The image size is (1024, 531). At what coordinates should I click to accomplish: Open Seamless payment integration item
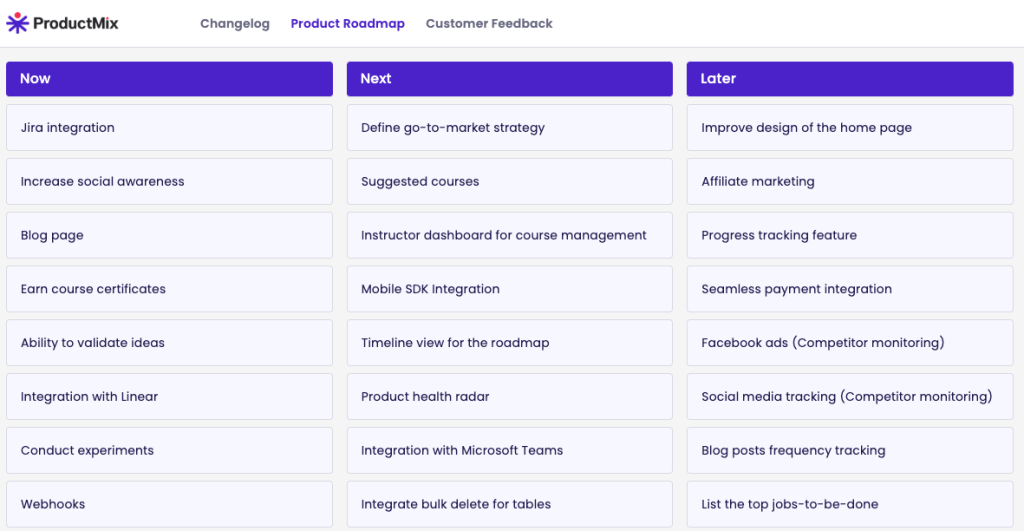[849, 289]
